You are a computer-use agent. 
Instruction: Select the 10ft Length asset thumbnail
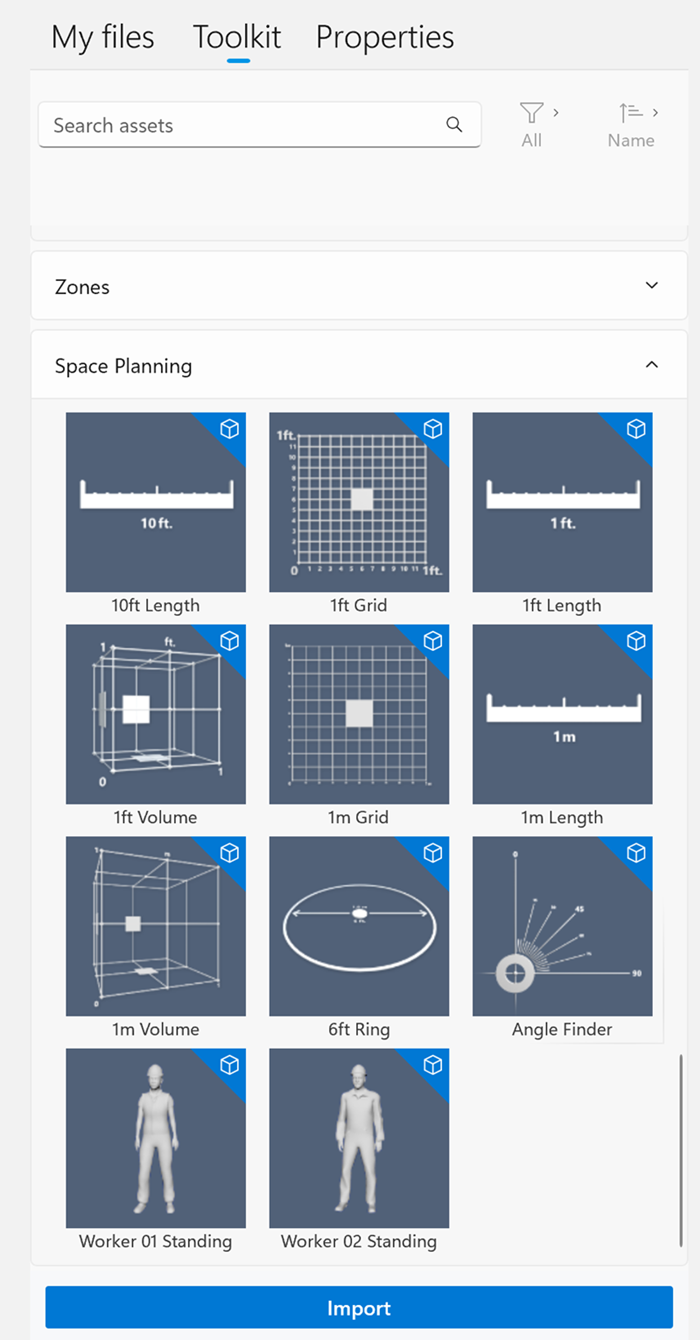click(156, 502)
